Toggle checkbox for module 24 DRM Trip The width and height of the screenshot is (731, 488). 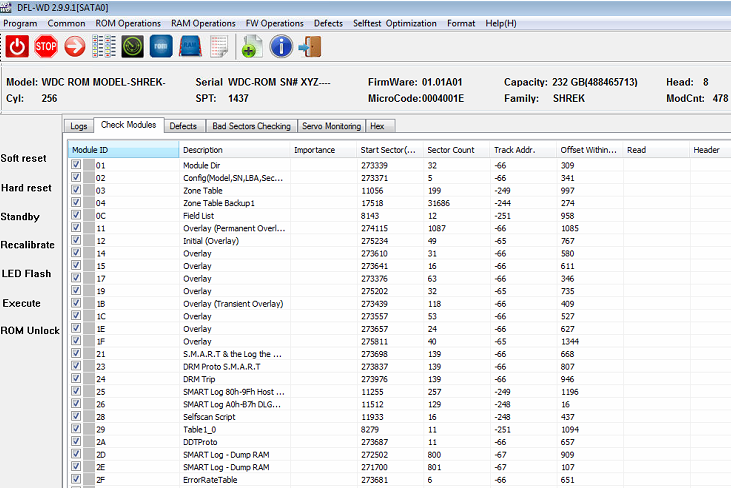coord(76,378)
